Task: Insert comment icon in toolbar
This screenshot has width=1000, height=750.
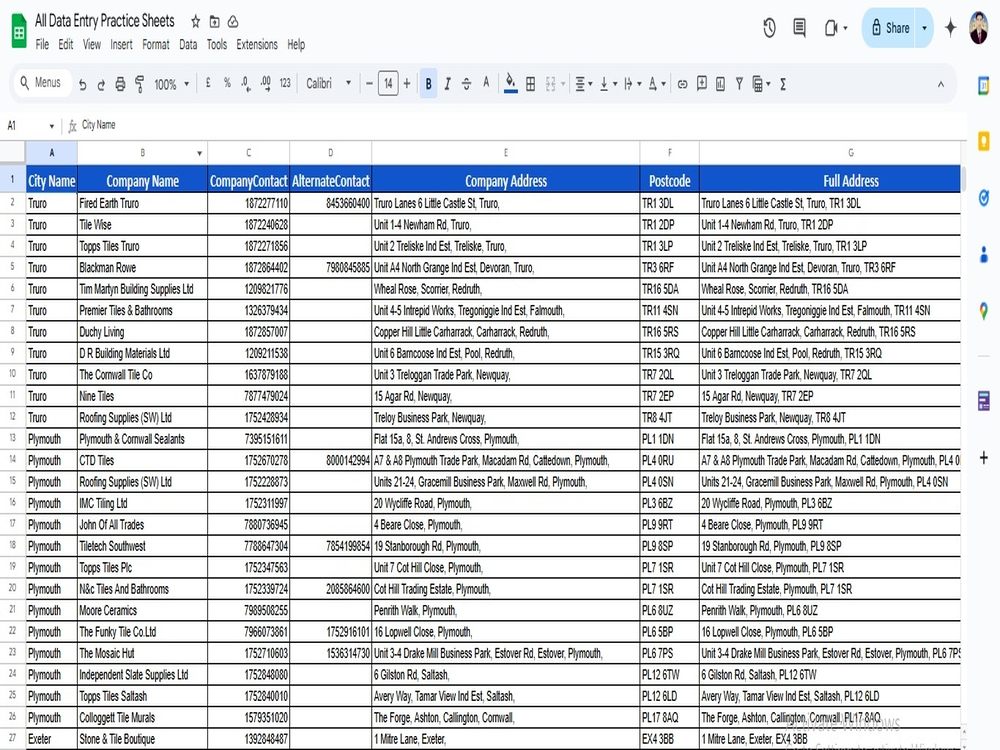Action: coord(702,84)
